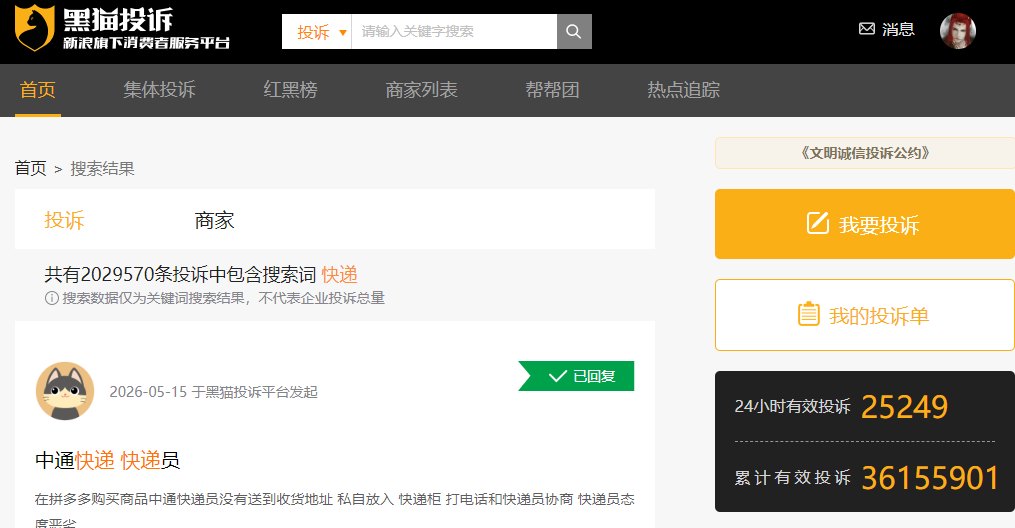Click the cat avatar of the complaint poster
The width and height of the screenshot is (1015, 528).
tap(65, 391)
